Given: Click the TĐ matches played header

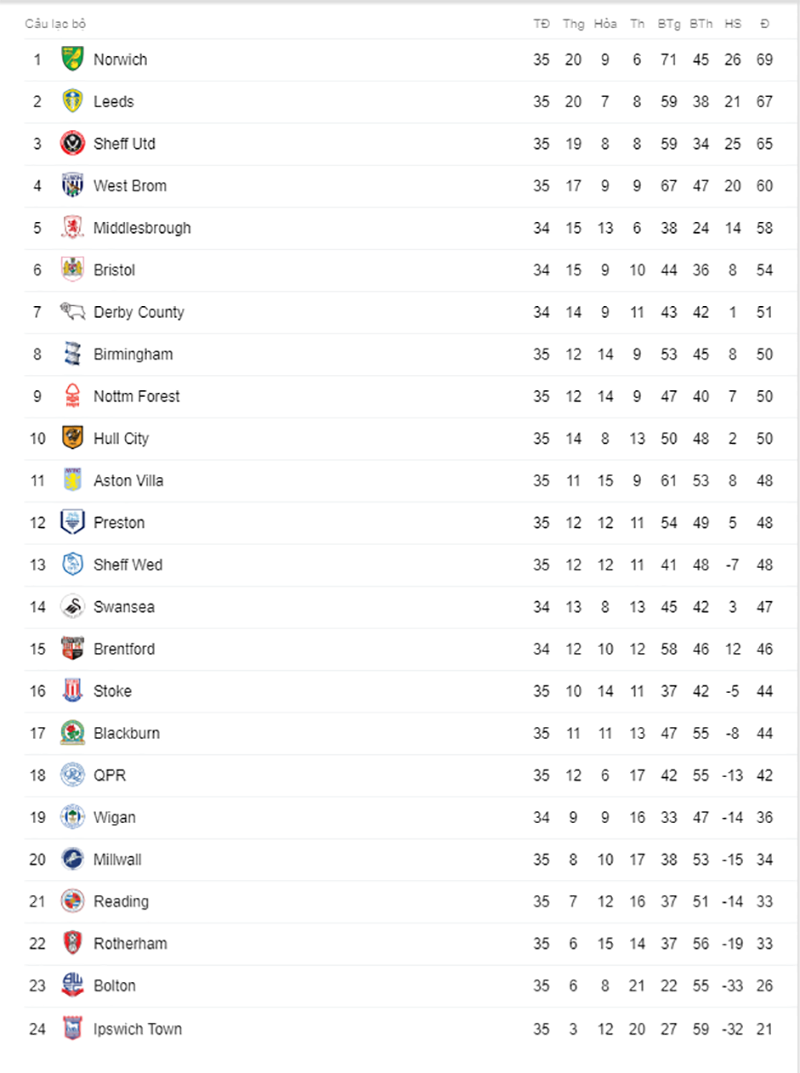Looking at the screenshot, I should (x=541, y=24).
